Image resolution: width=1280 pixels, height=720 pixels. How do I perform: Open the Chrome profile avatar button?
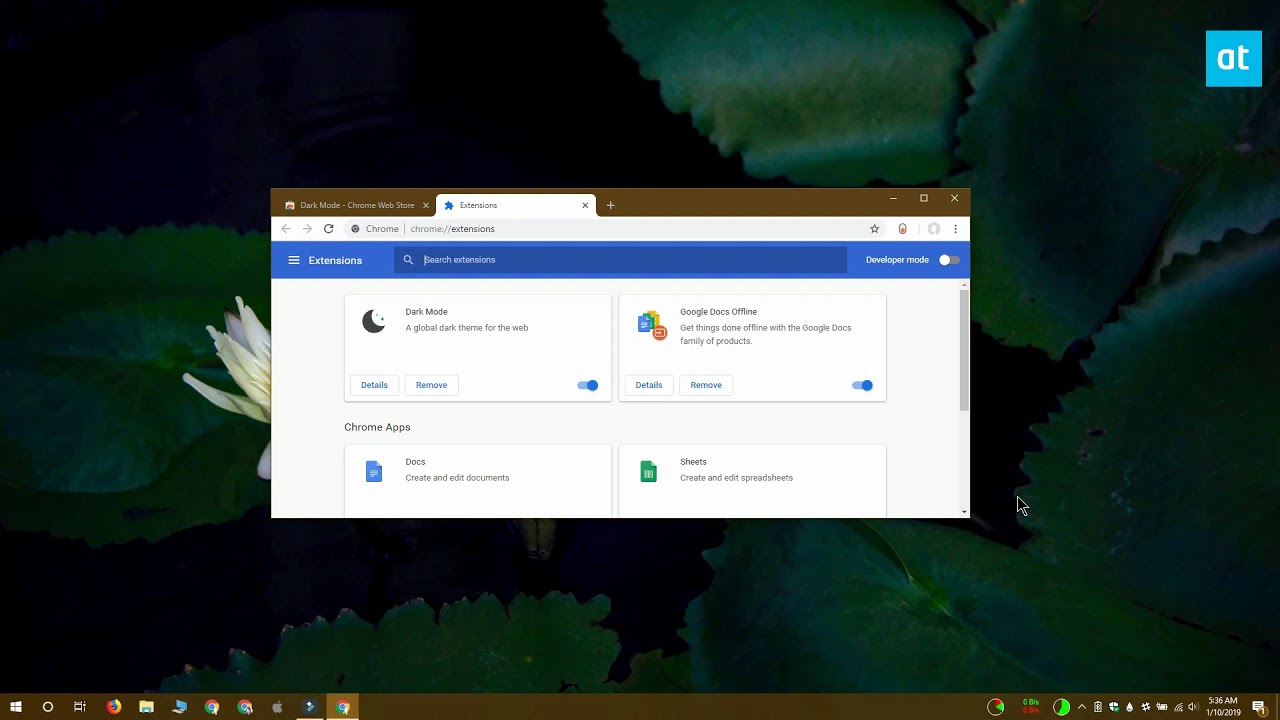tap(934, 229)
